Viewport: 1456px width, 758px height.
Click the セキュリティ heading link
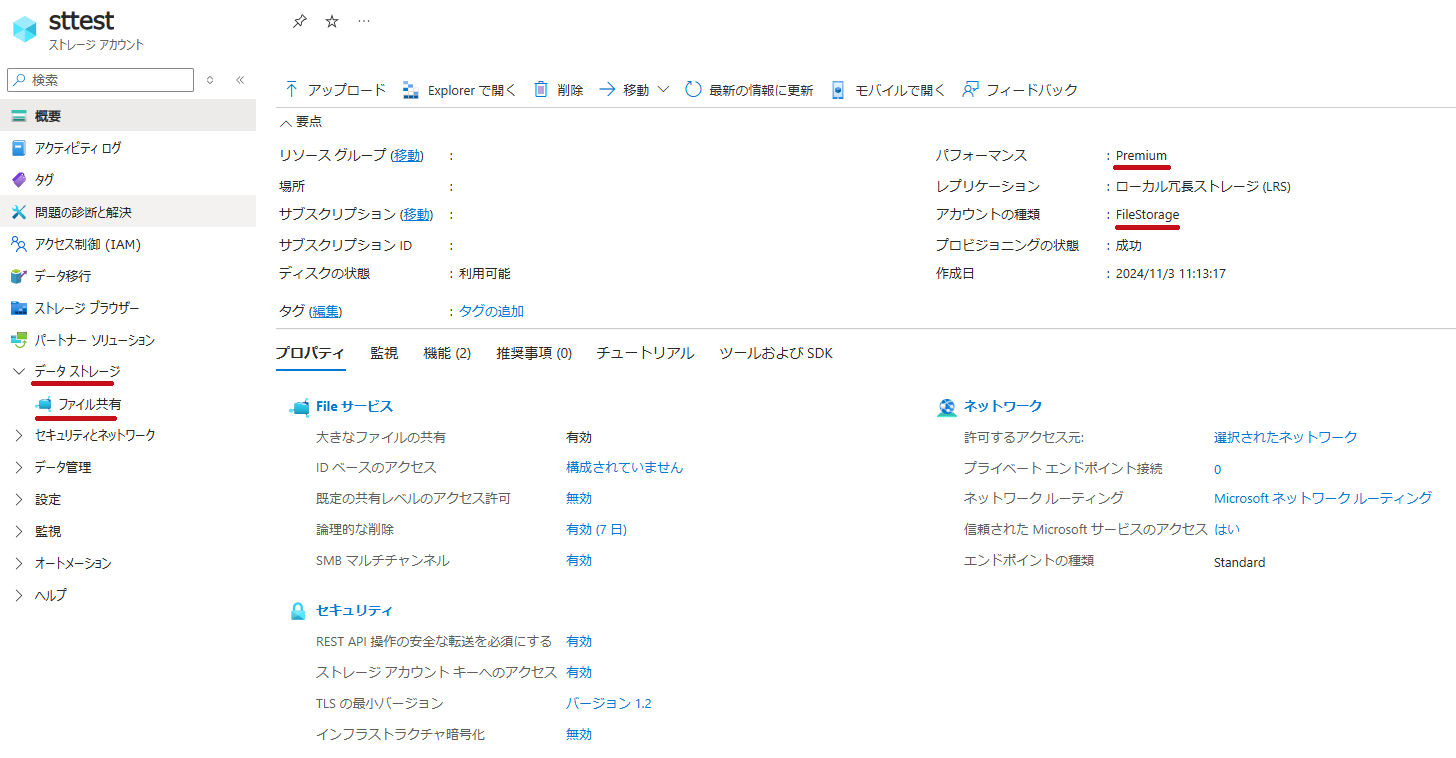pyautogui.click(x=354, y=610)
